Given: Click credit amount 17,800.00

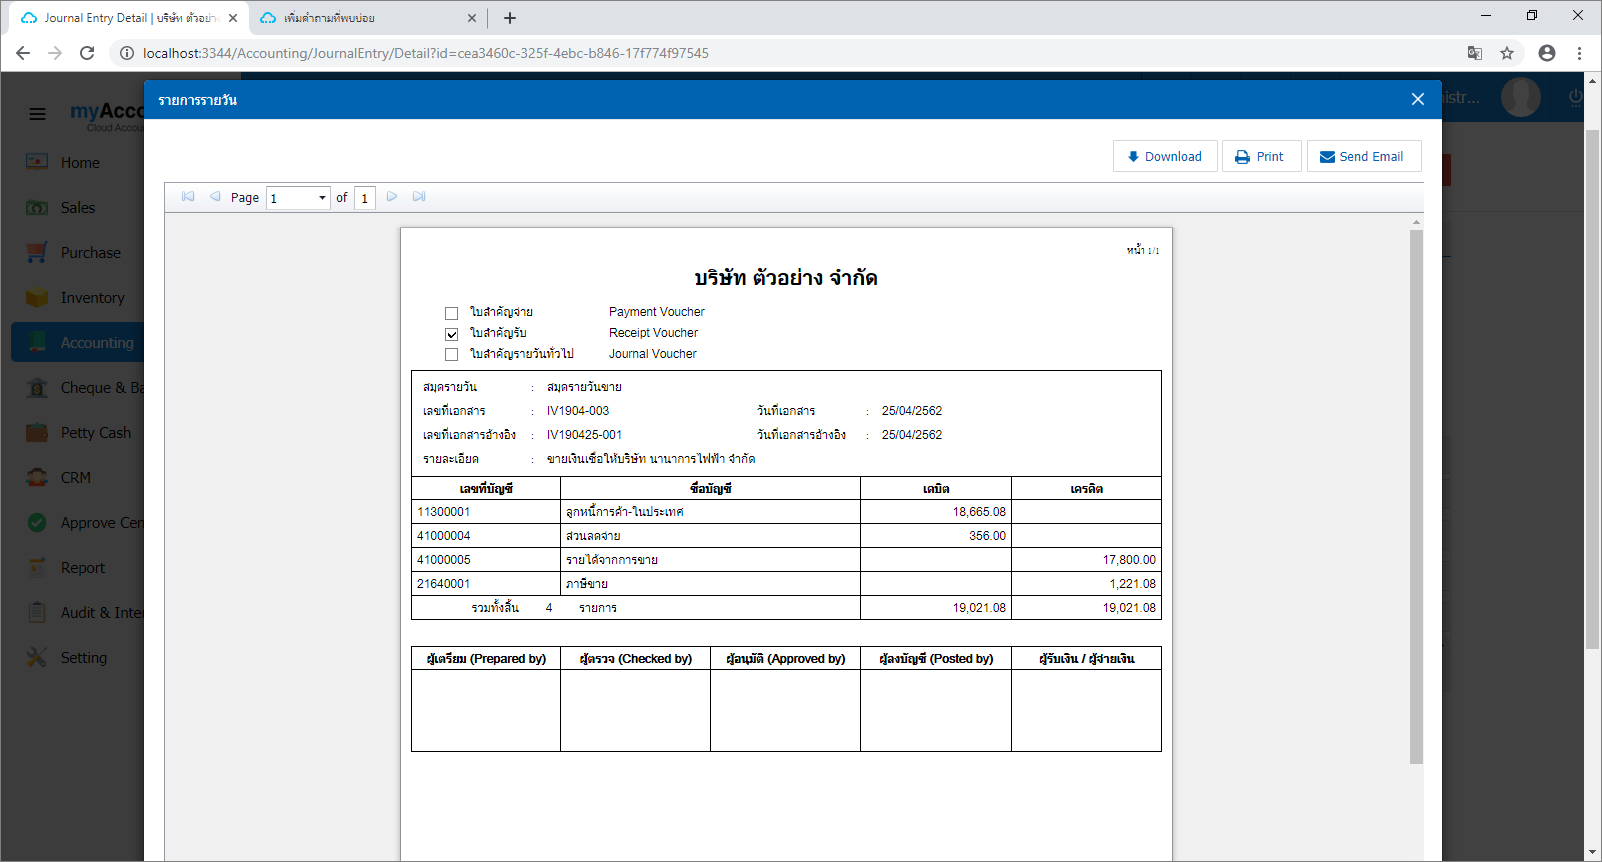Looking at the screenshot, I should pos(1129,560).
